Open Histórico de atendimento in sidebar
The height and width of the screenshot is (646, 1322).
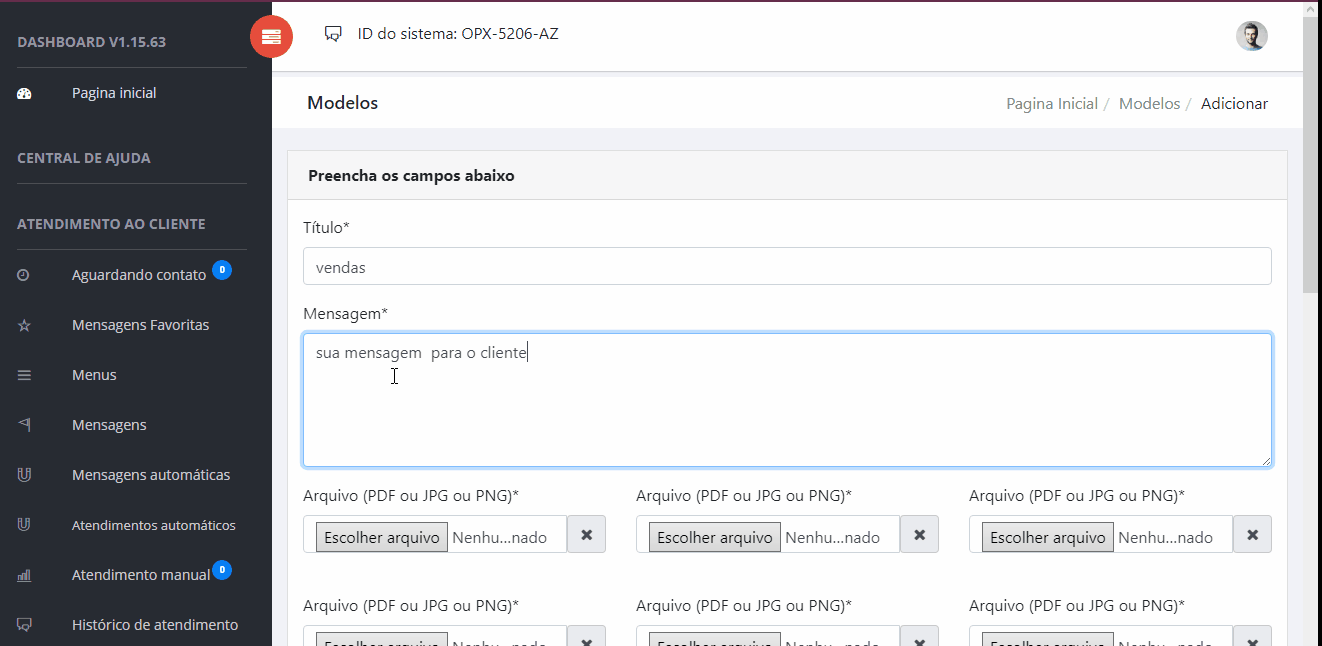pyautogui.click(x=154, y=625)
